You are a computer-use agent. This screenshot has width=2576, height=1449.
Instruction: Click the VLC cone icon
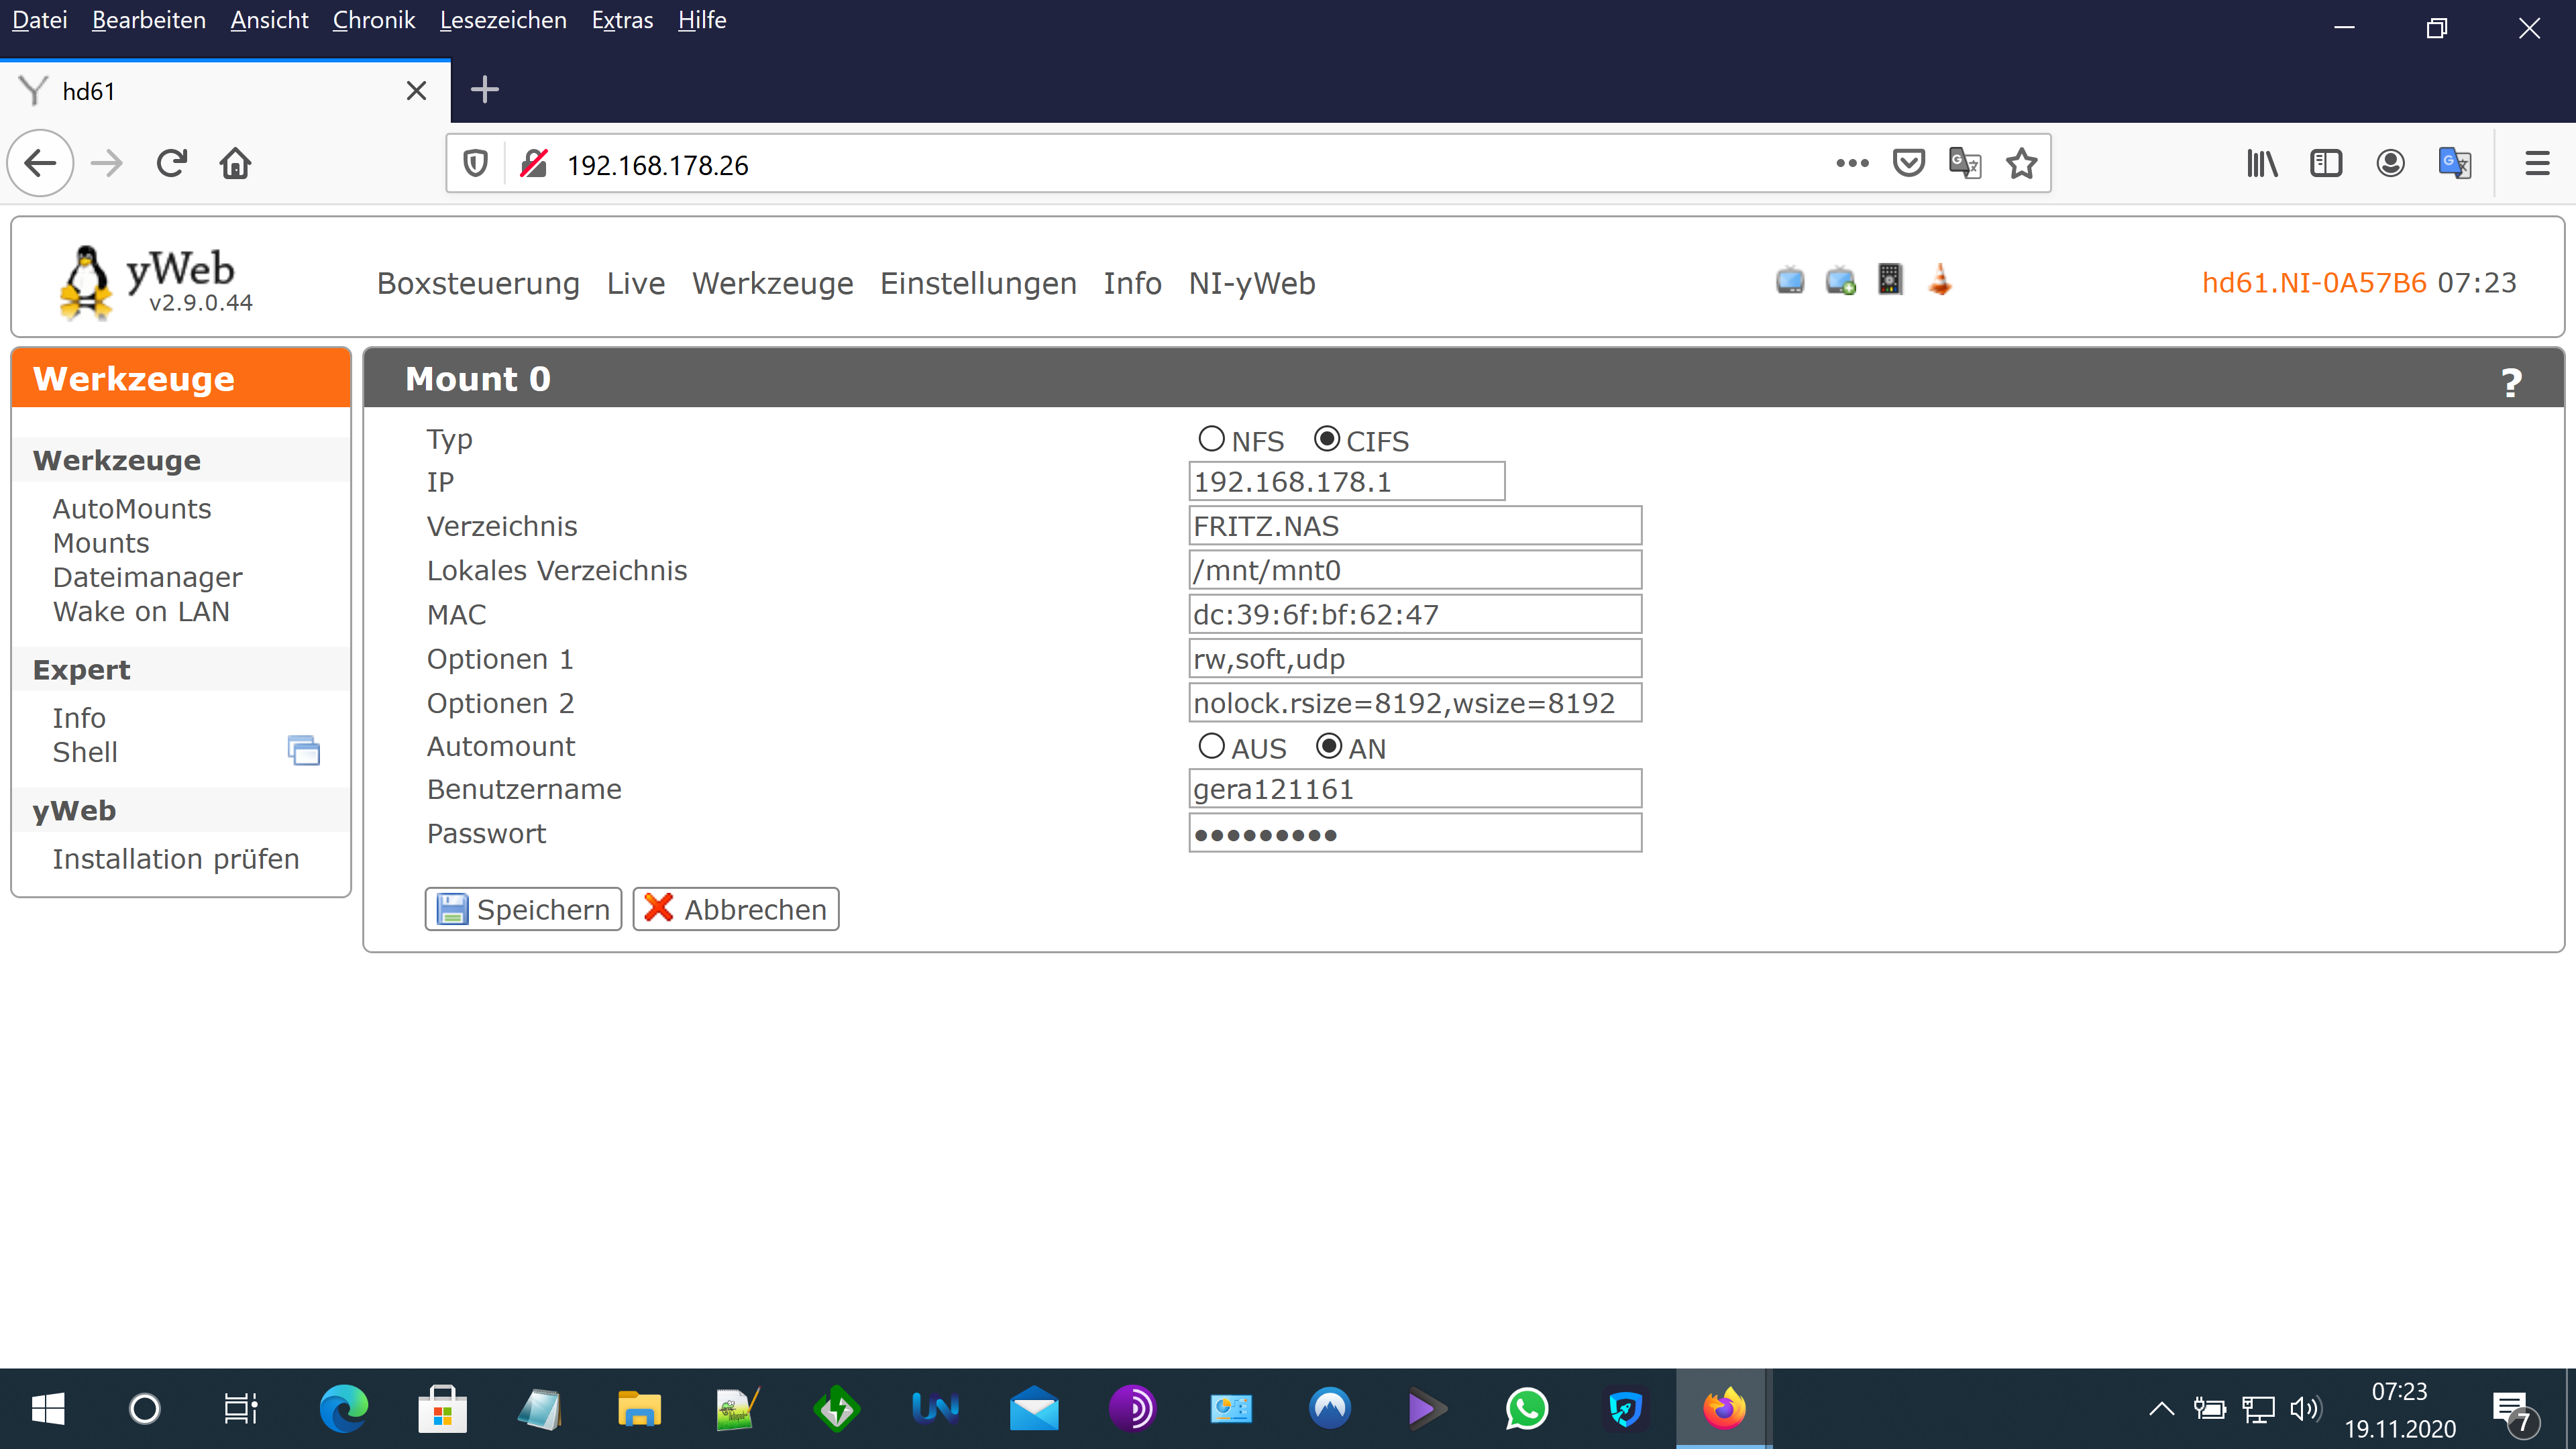1940,280
